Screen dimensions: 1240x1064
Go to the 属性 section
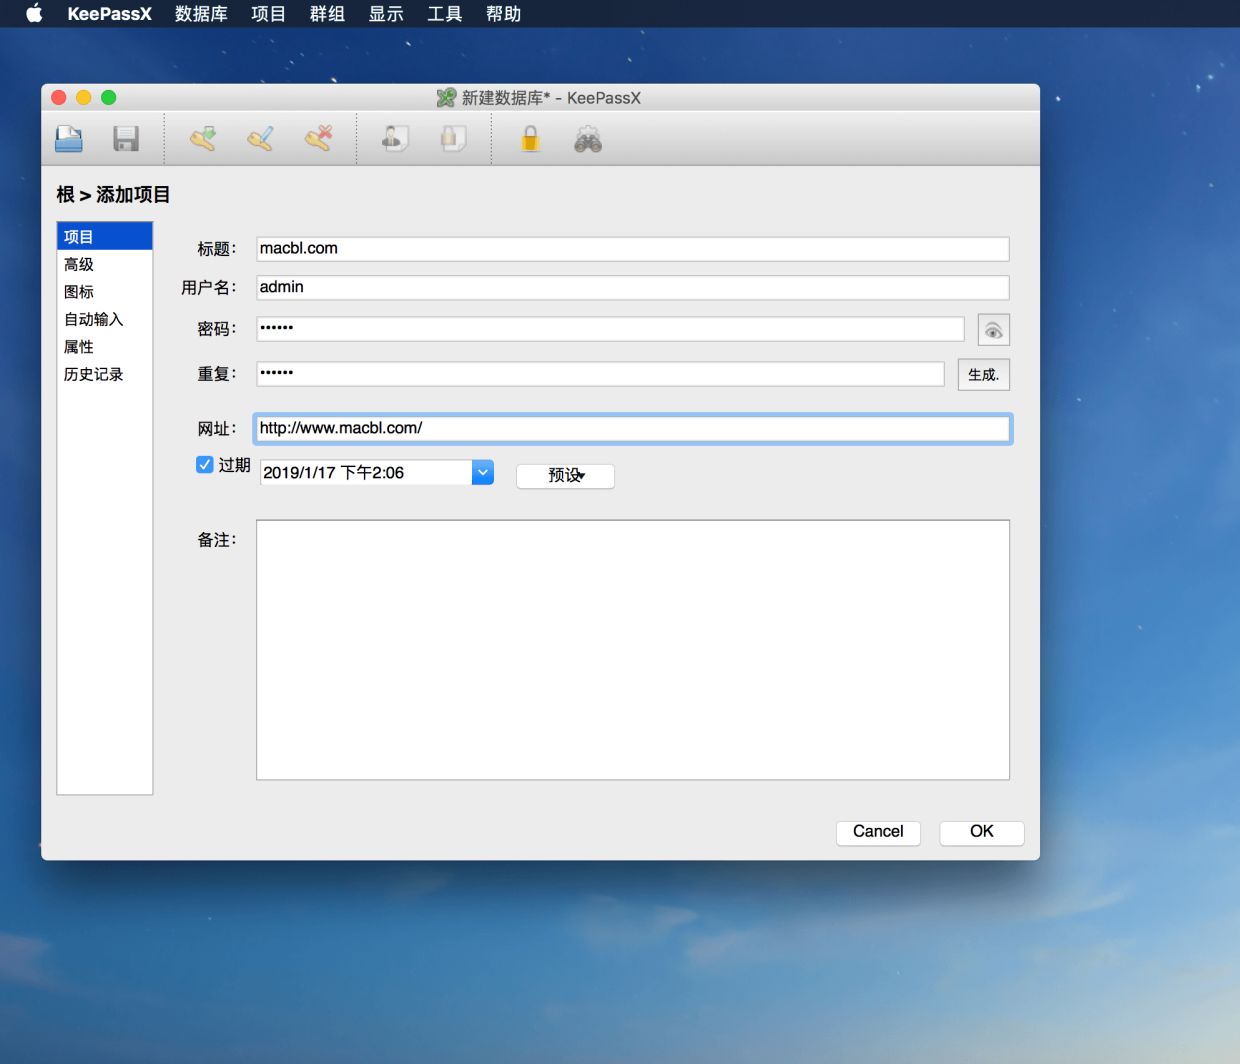105,347
